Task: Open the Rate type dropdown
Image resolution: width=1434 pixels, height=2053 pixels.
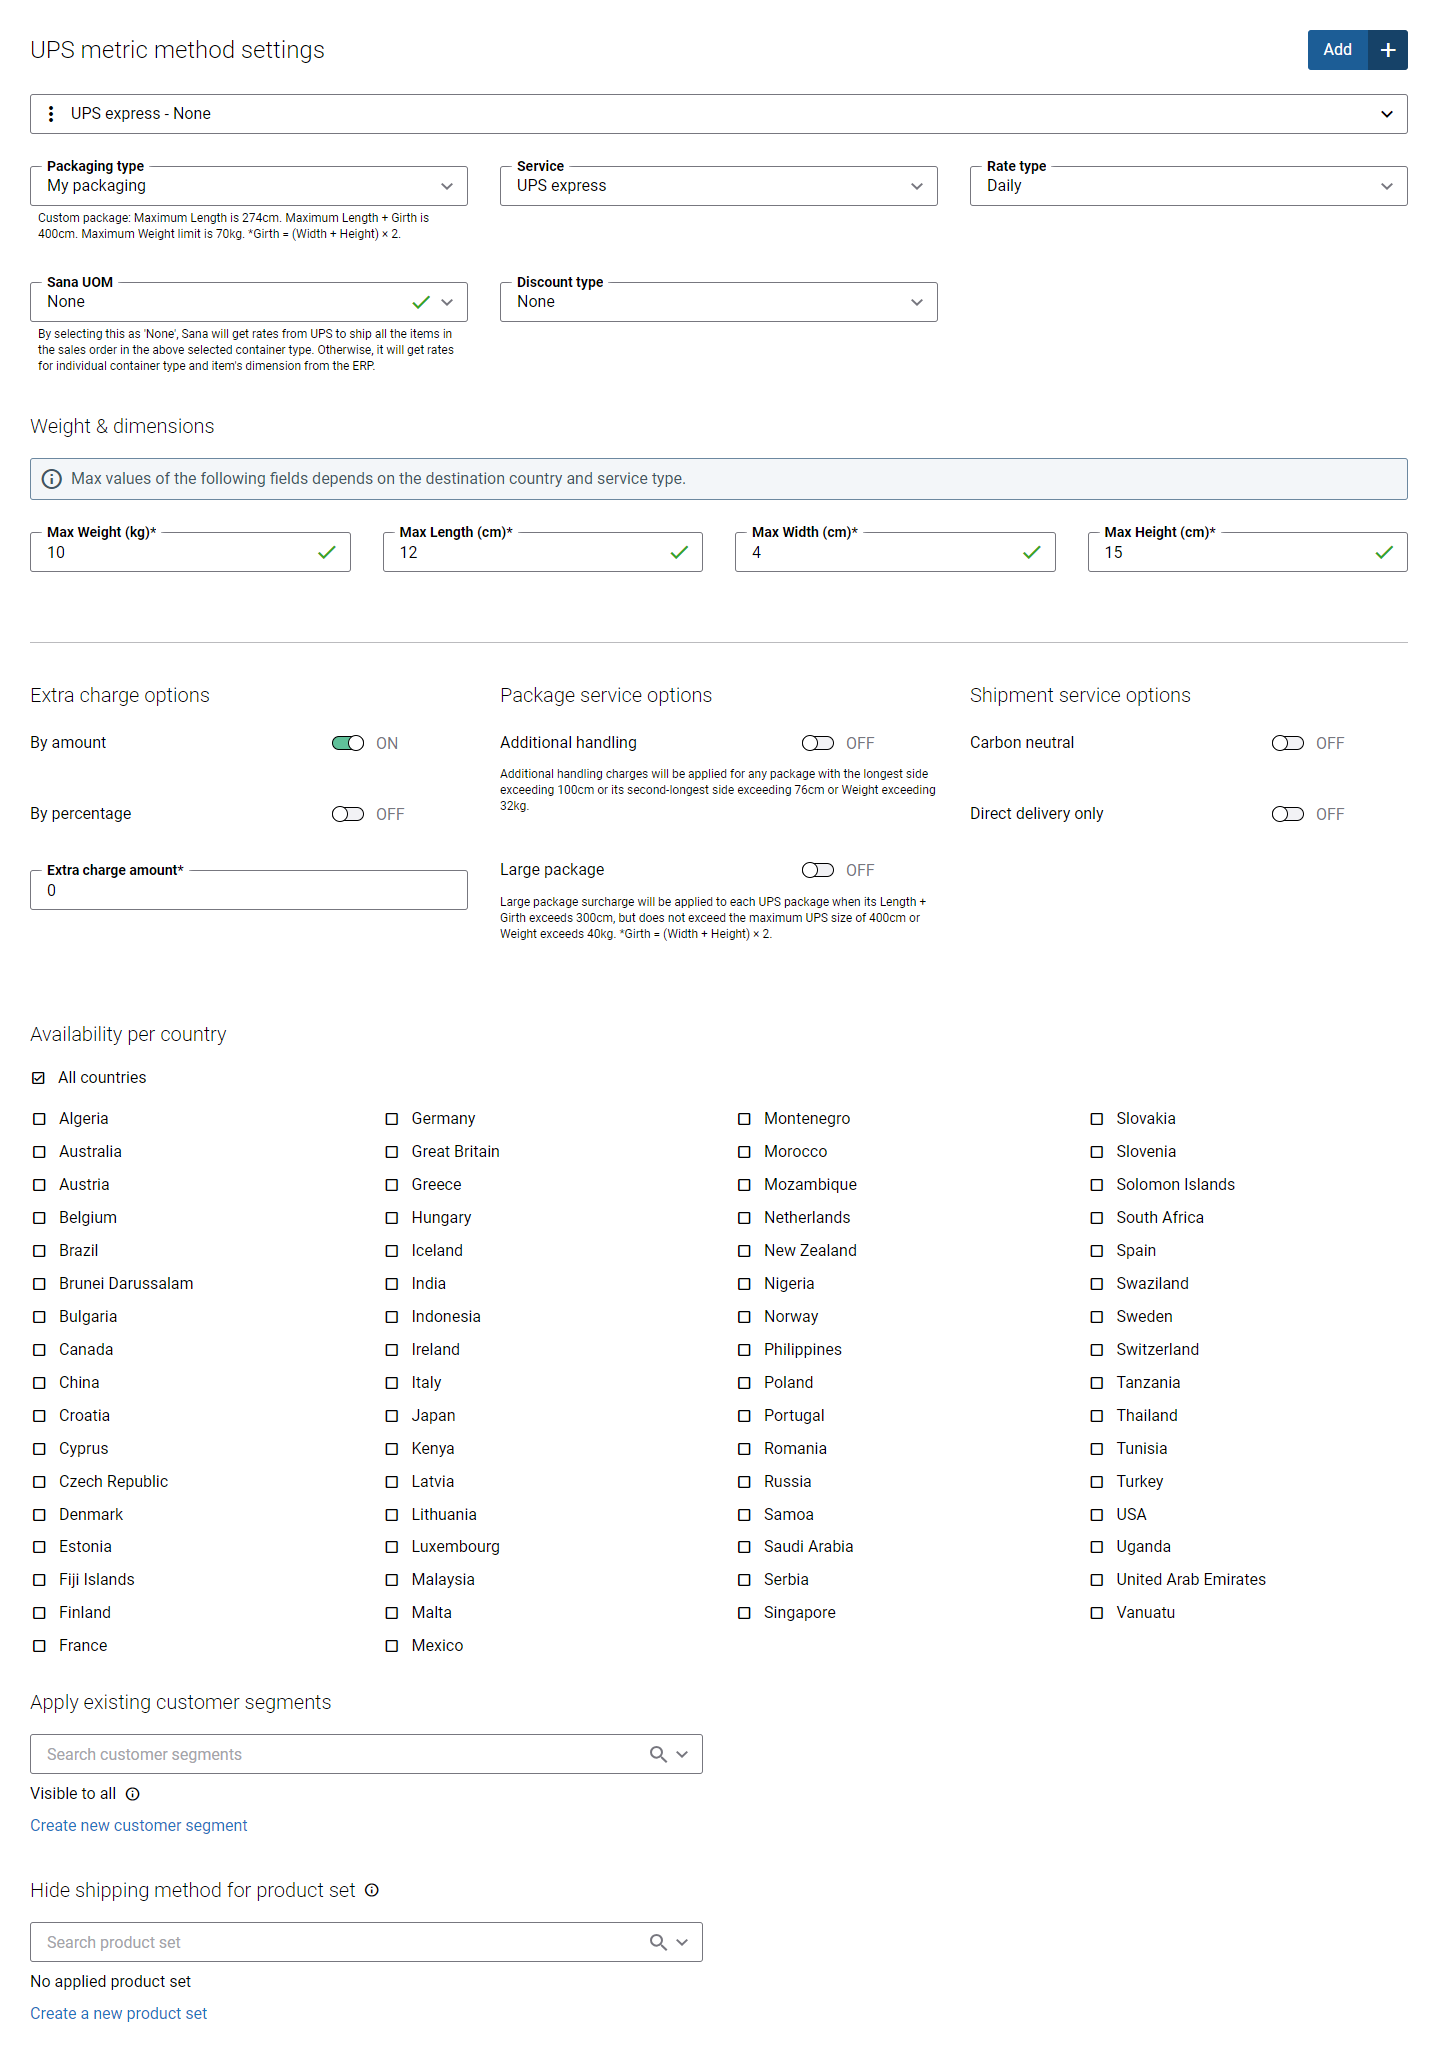Action: [1189, 186]
